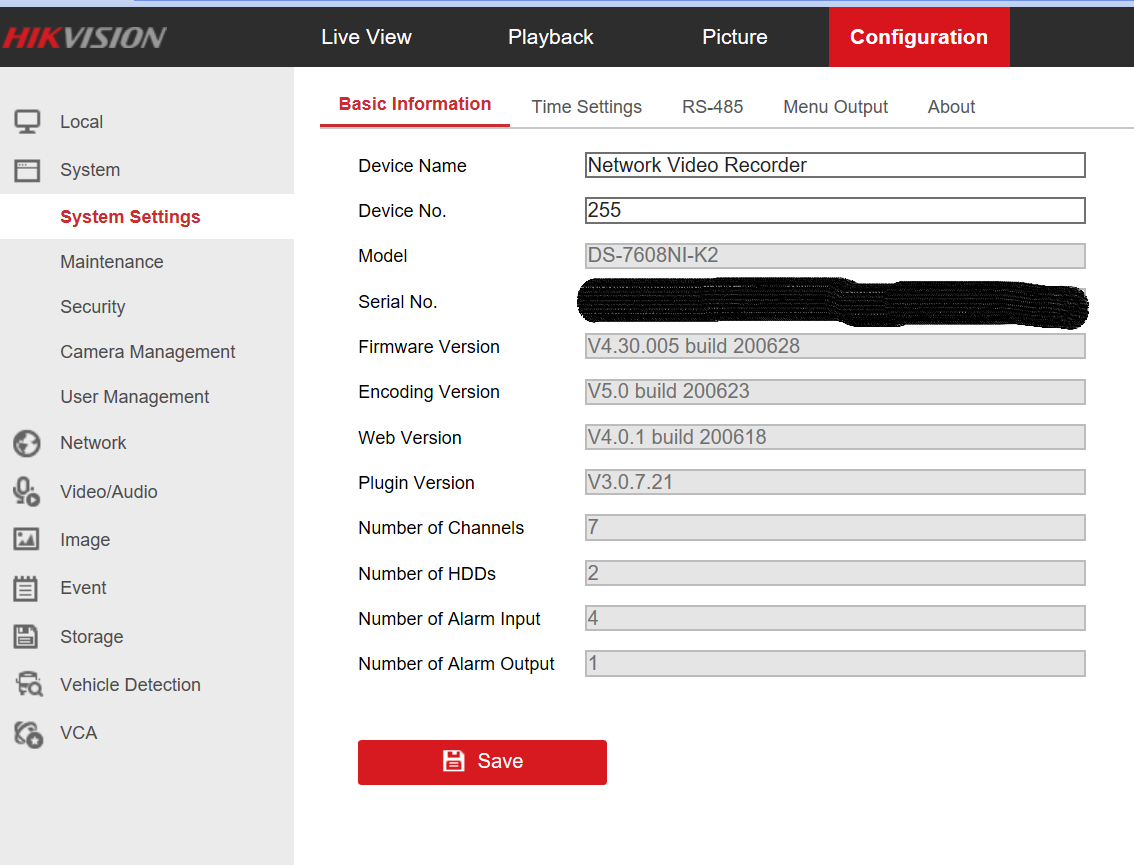Click the Local monitor icon in sidebar
The image size is (1134, 865).
coord(27,122)
